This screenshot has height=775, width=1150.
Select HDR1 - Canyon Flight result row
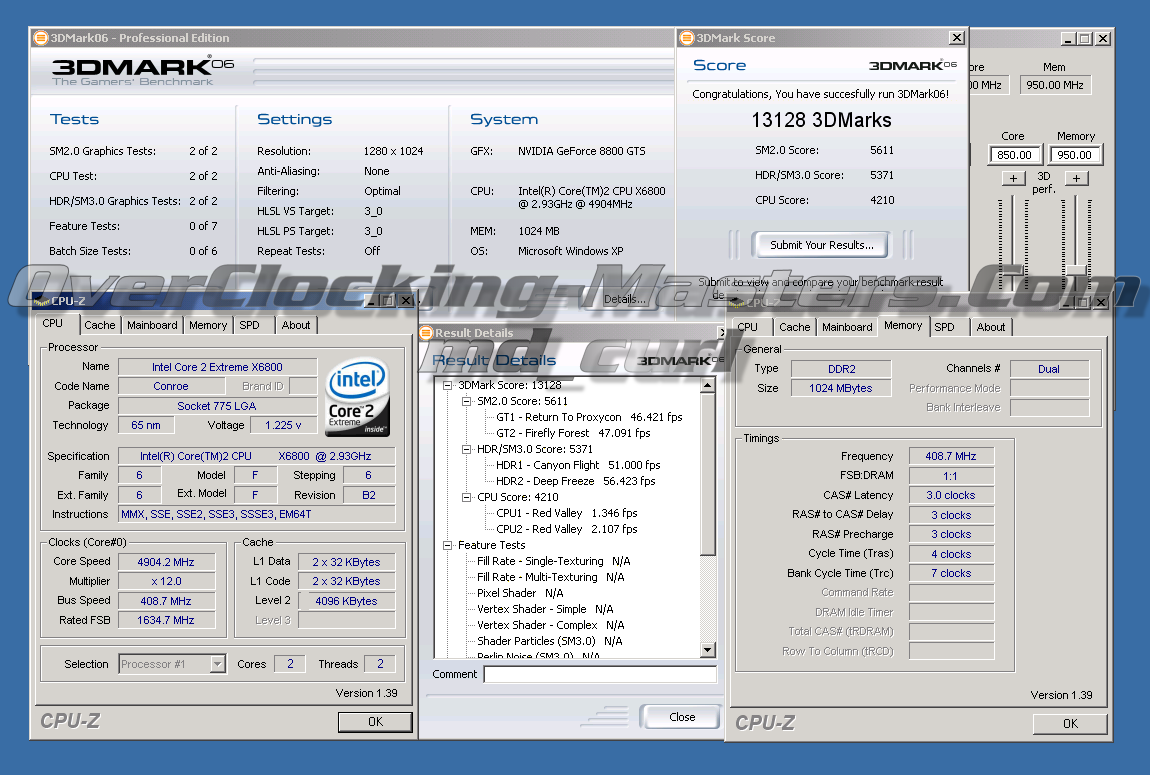click(x=578, y=466)
